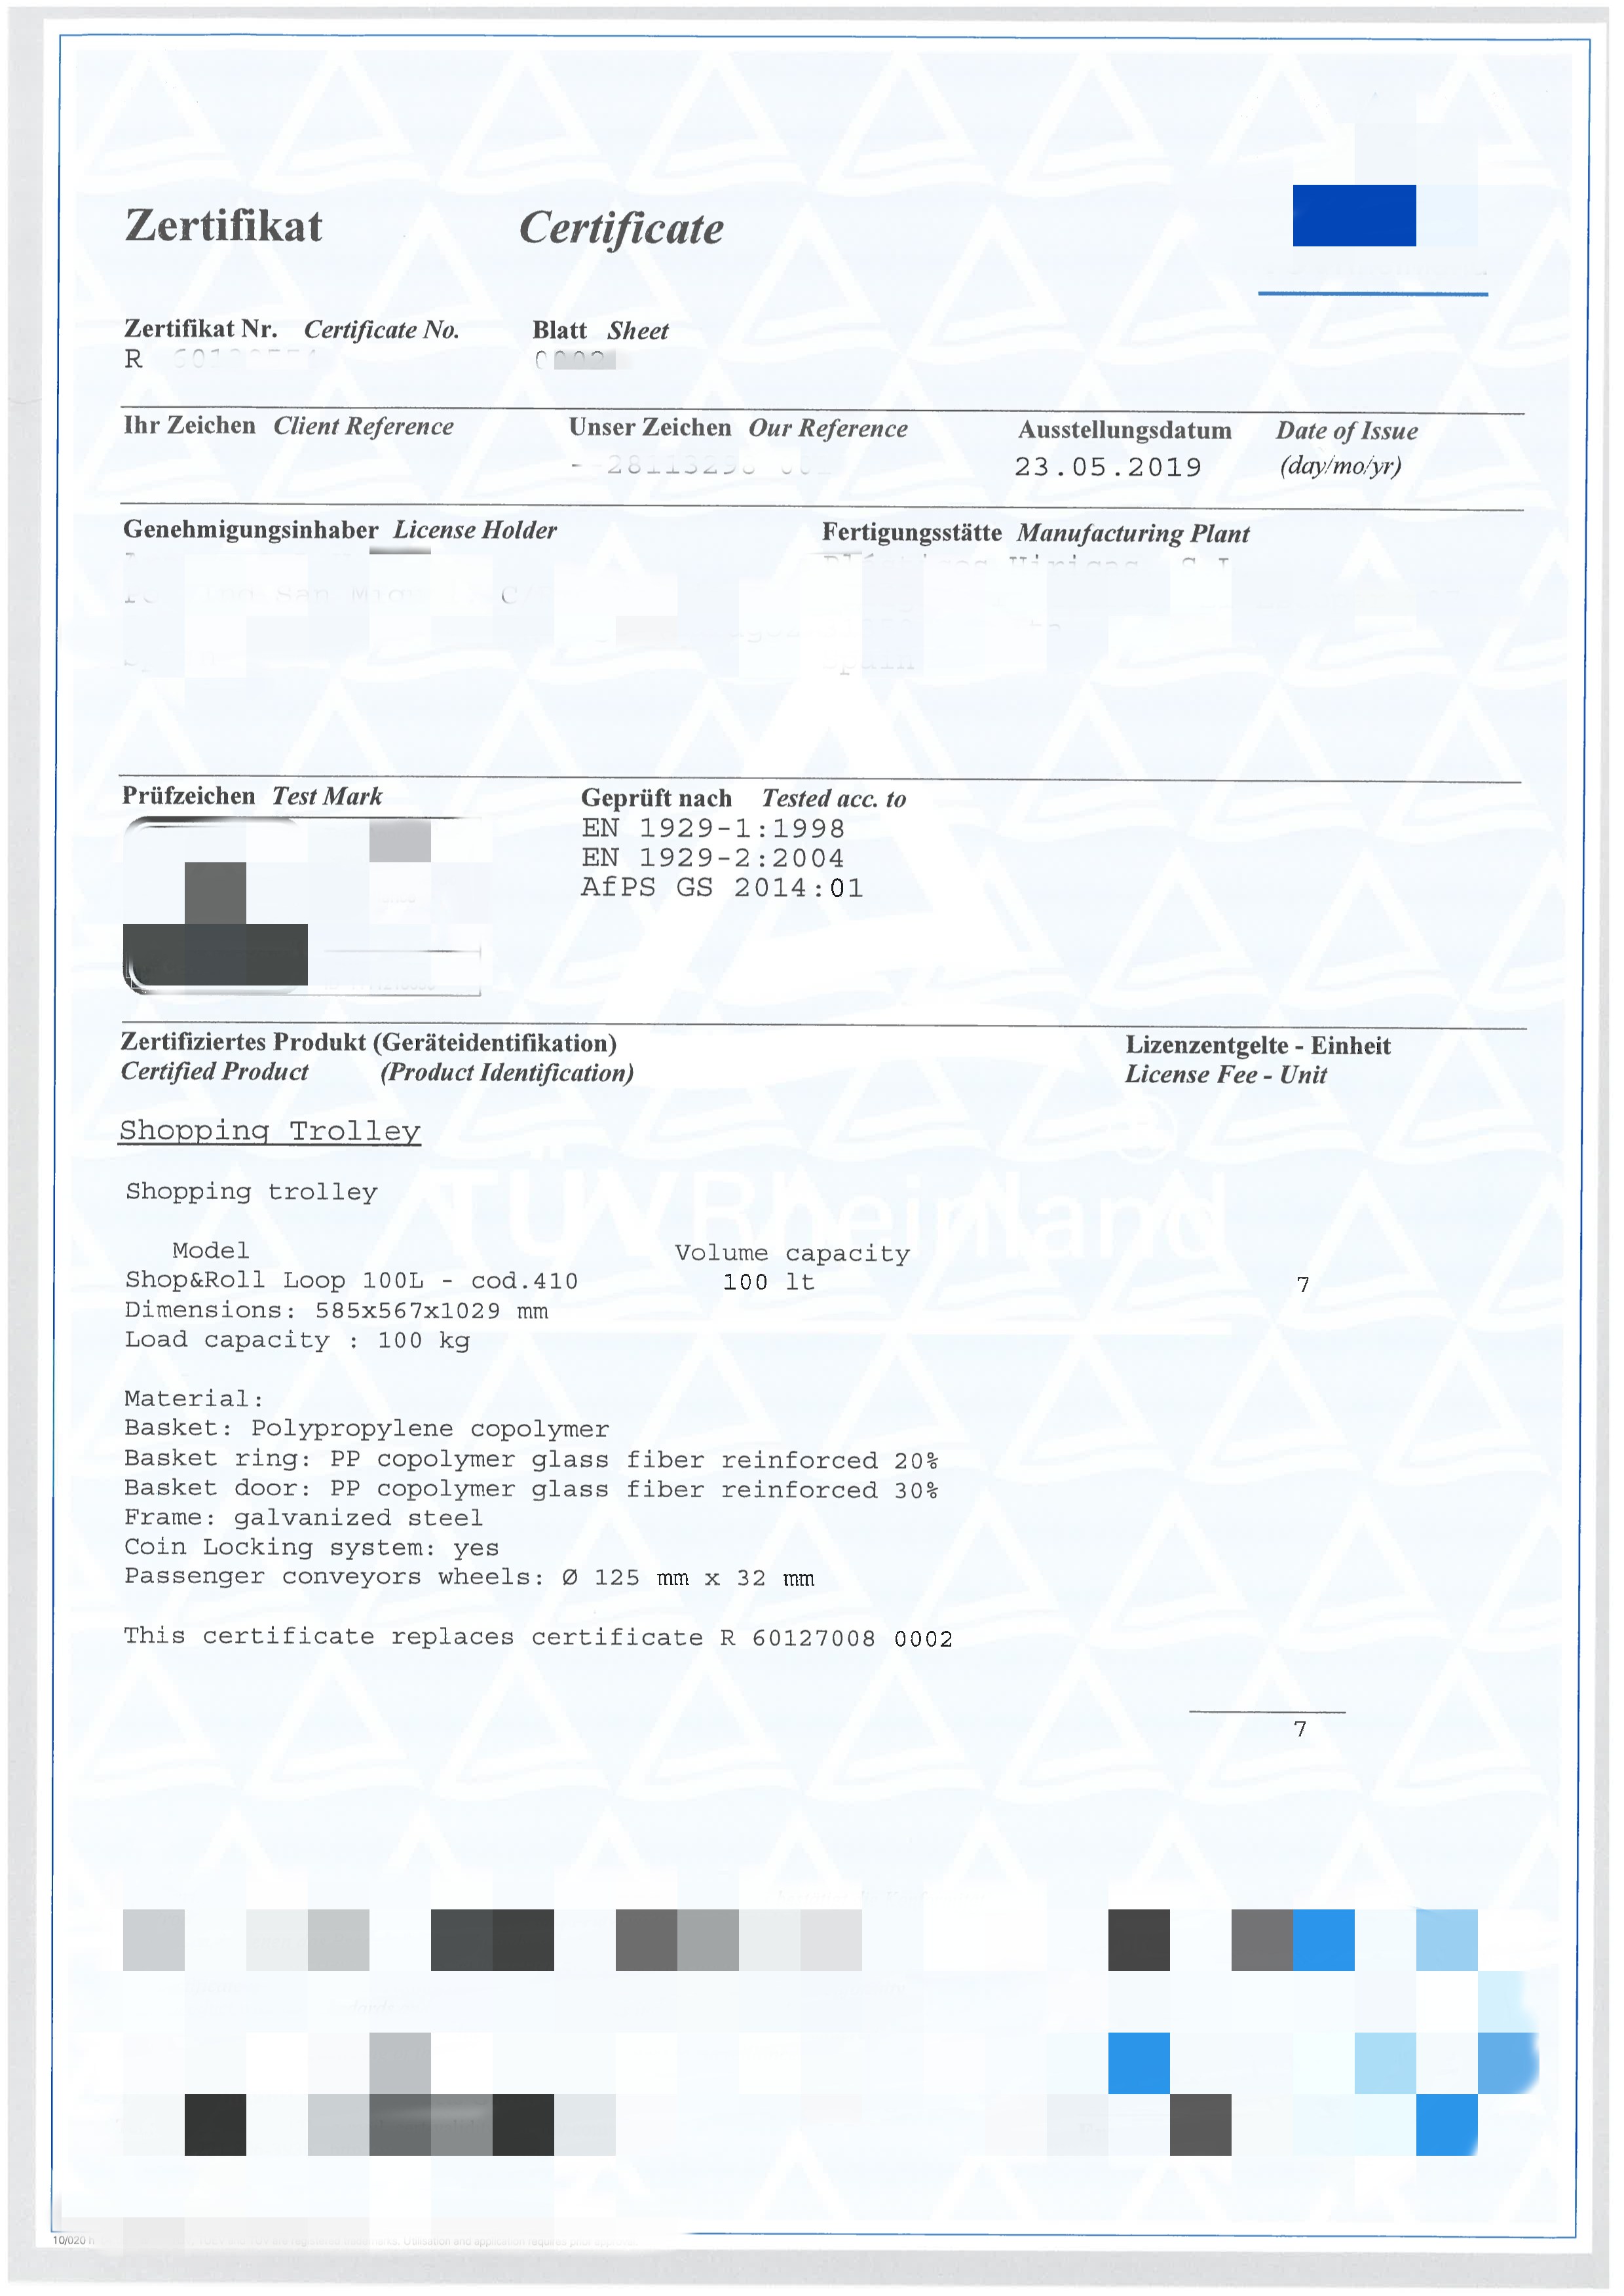Click the 'Blatt' label

point(559,330)
